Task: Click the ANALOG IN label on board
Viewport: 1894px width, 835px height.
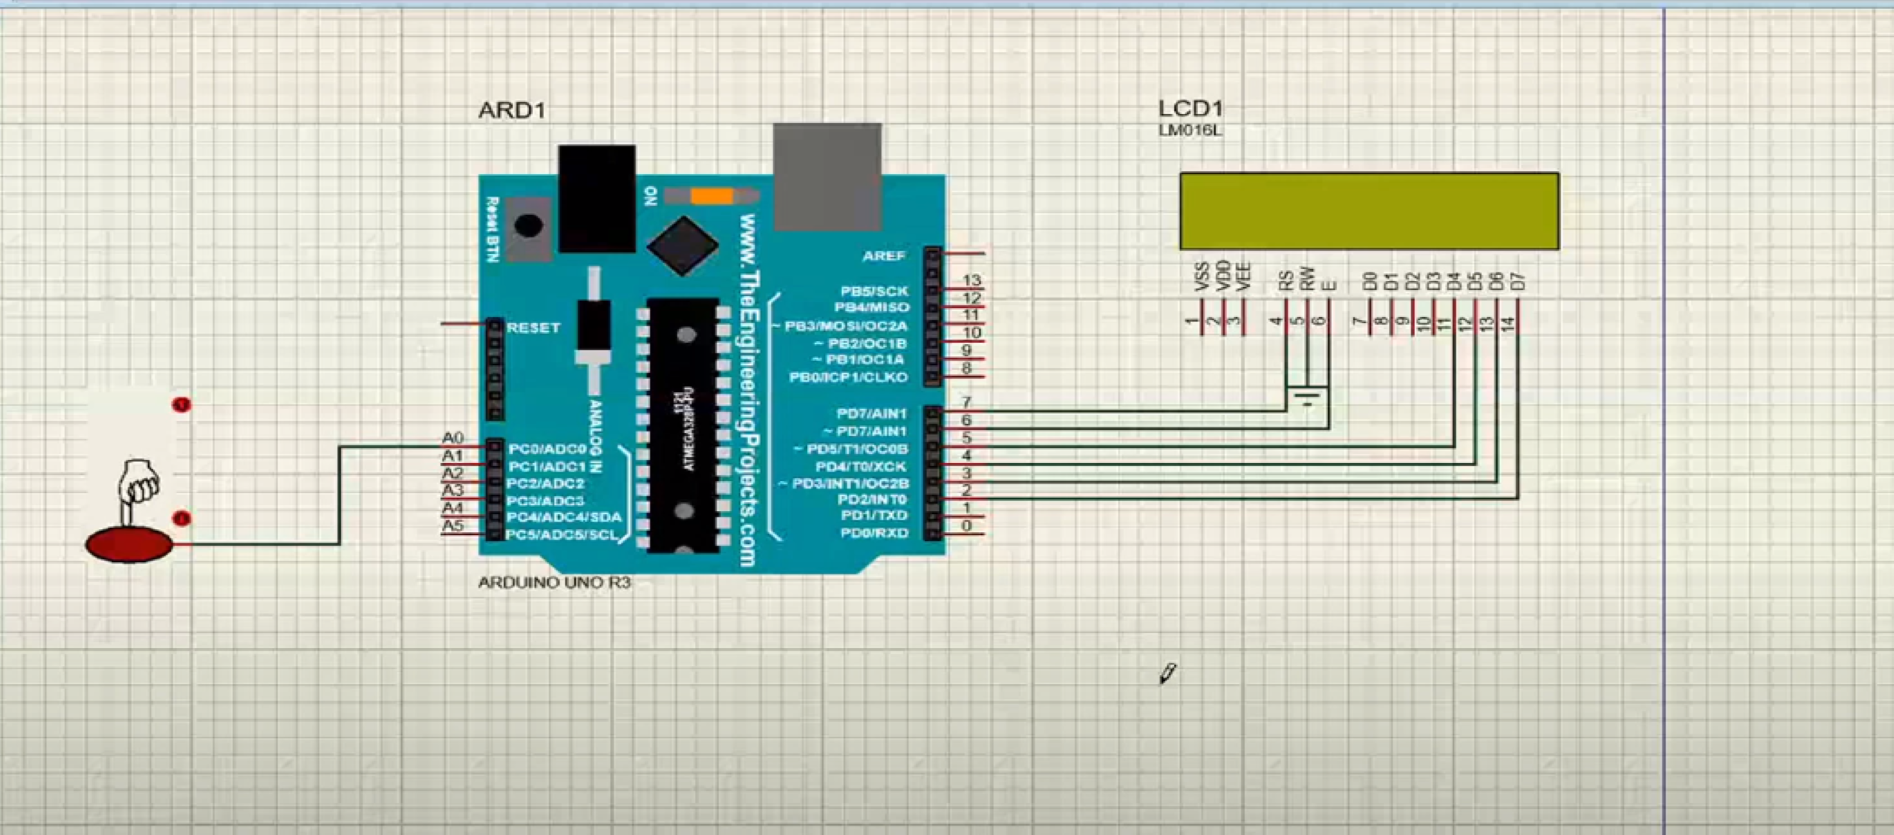Action: click(596, 436)
